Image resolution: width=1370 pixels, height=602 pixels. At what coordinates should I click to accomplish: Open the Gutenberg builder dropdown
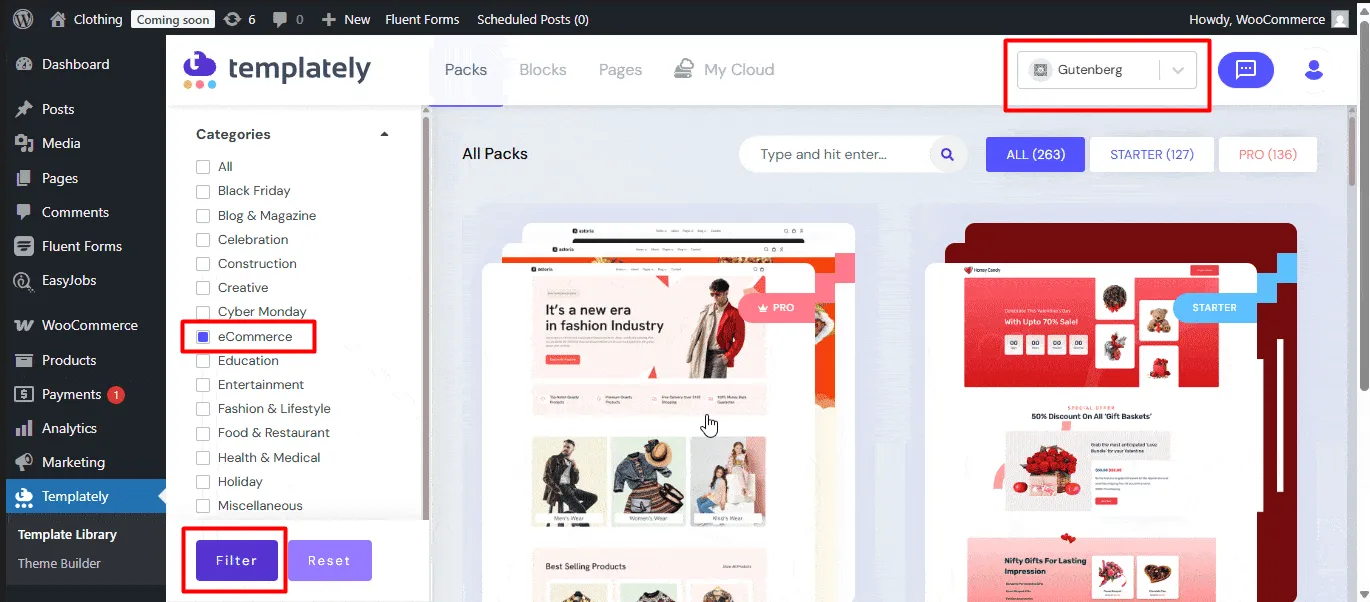[x=1107, y=70]
